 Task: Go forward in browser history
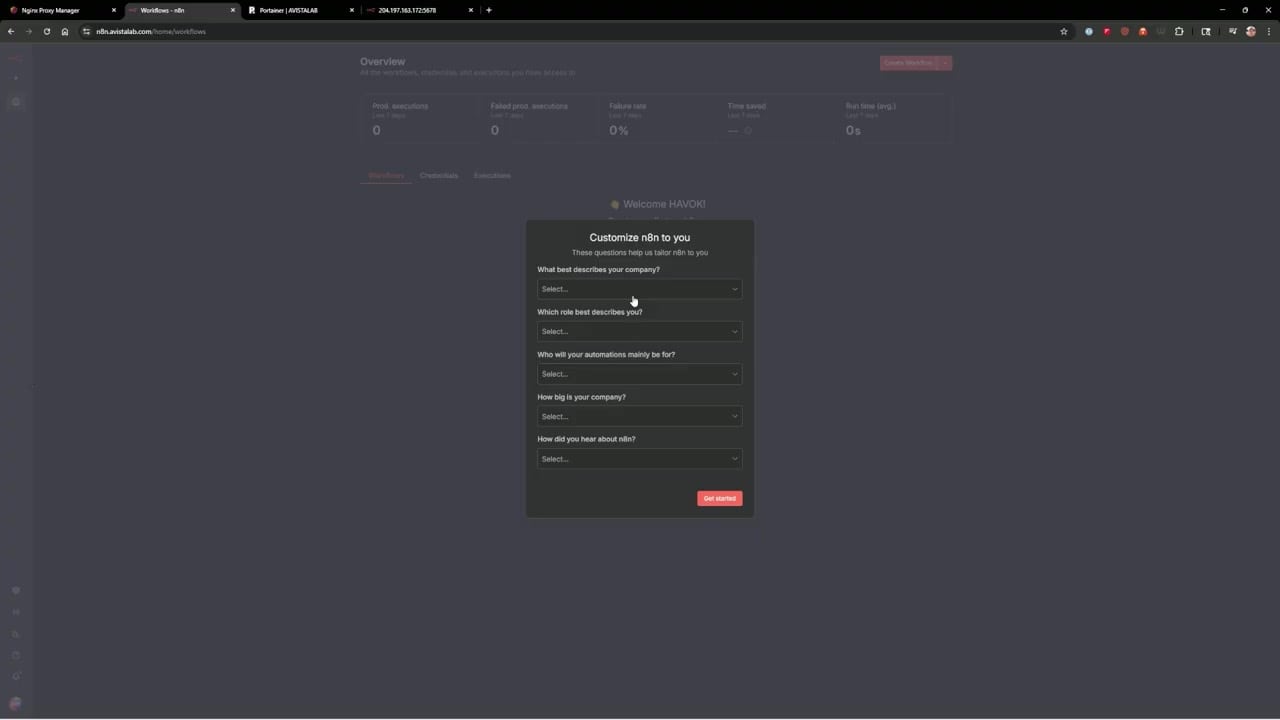point(28,31)
